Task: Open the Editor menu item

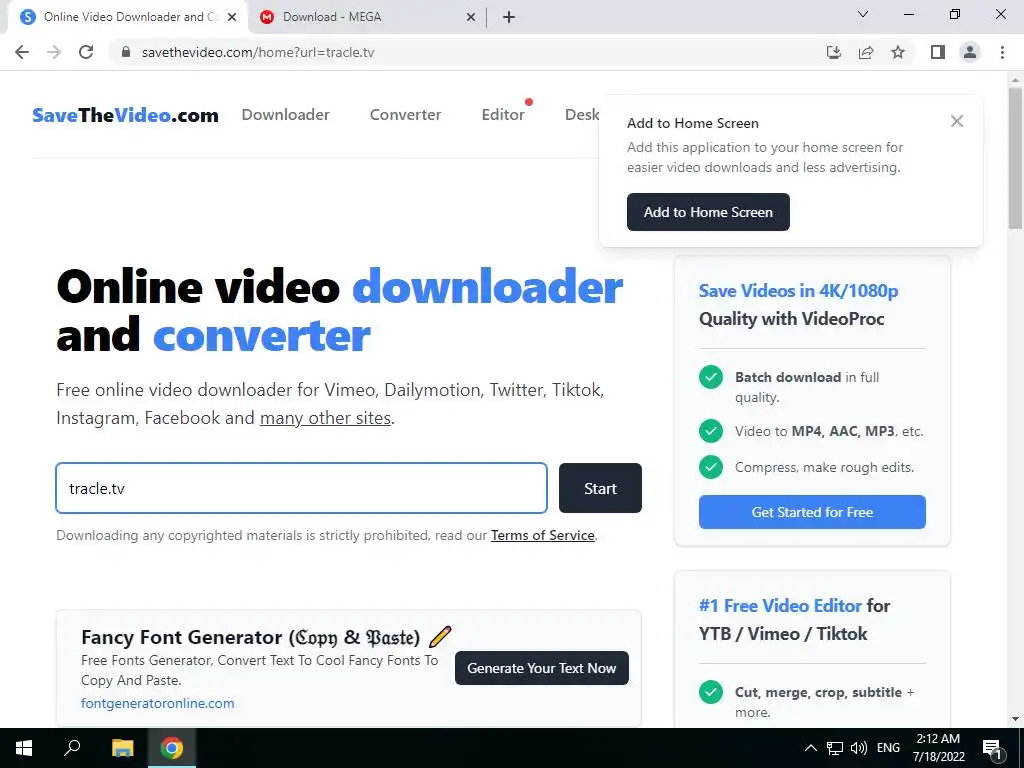Action: pos(503,114)
